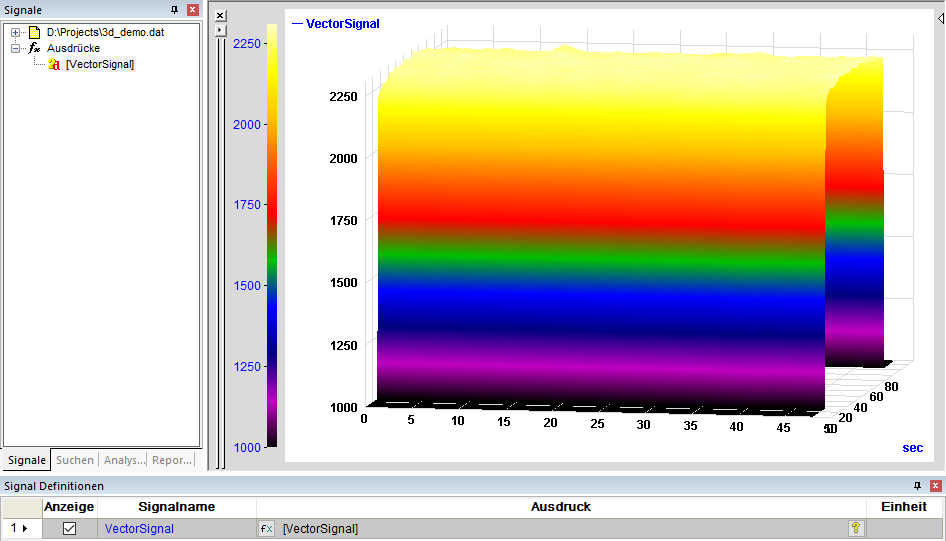Click the Signalname column header

[x=177, y=507]
